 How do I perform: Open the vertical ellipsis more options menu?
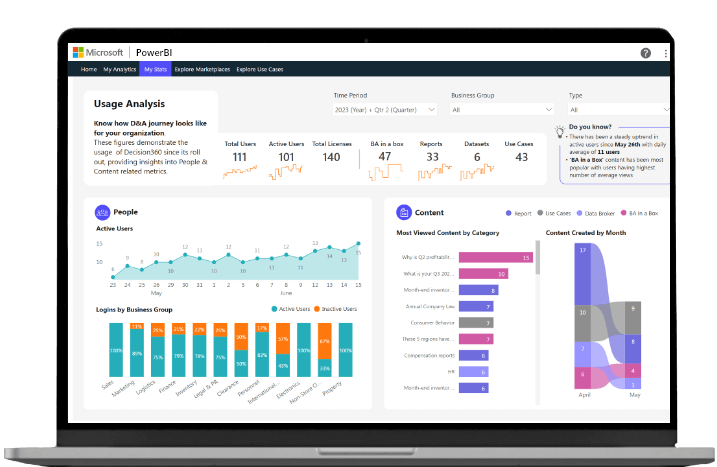[666, 53]
